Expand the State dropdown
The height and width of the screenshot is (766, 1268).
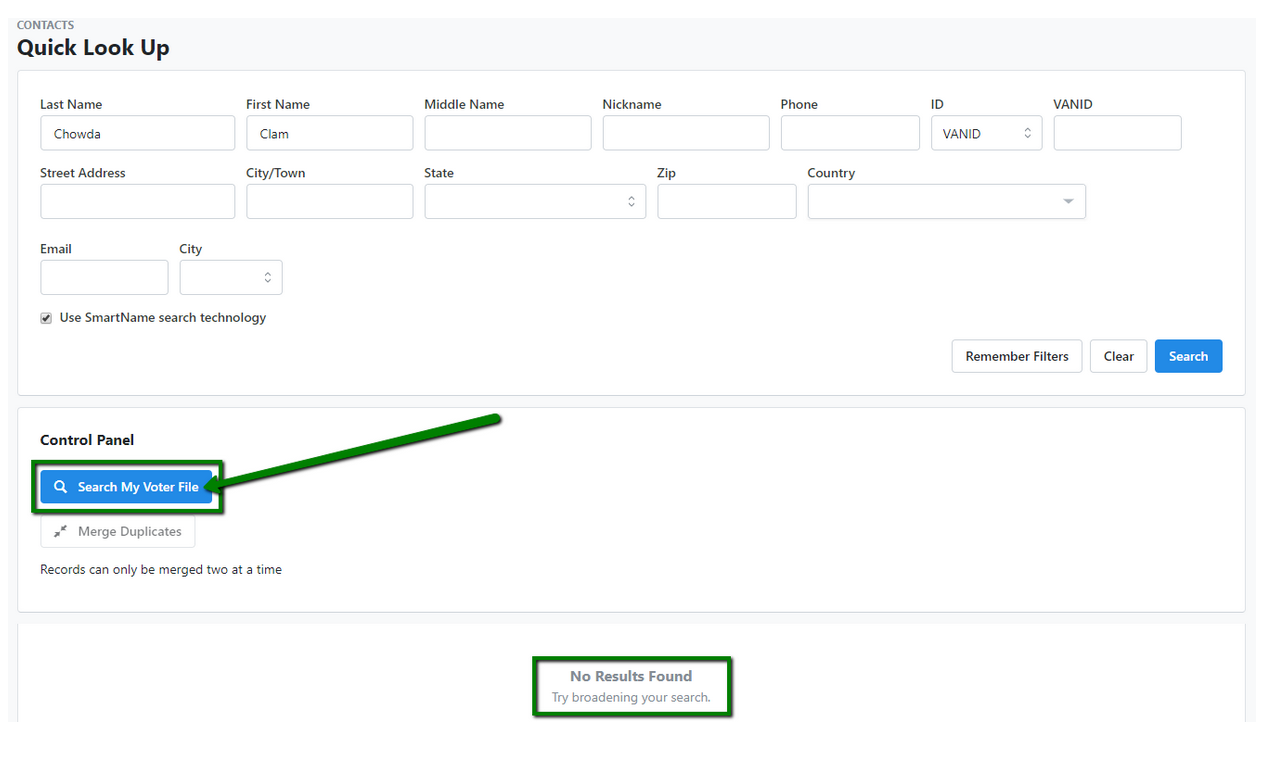click(x=534, y=201)
